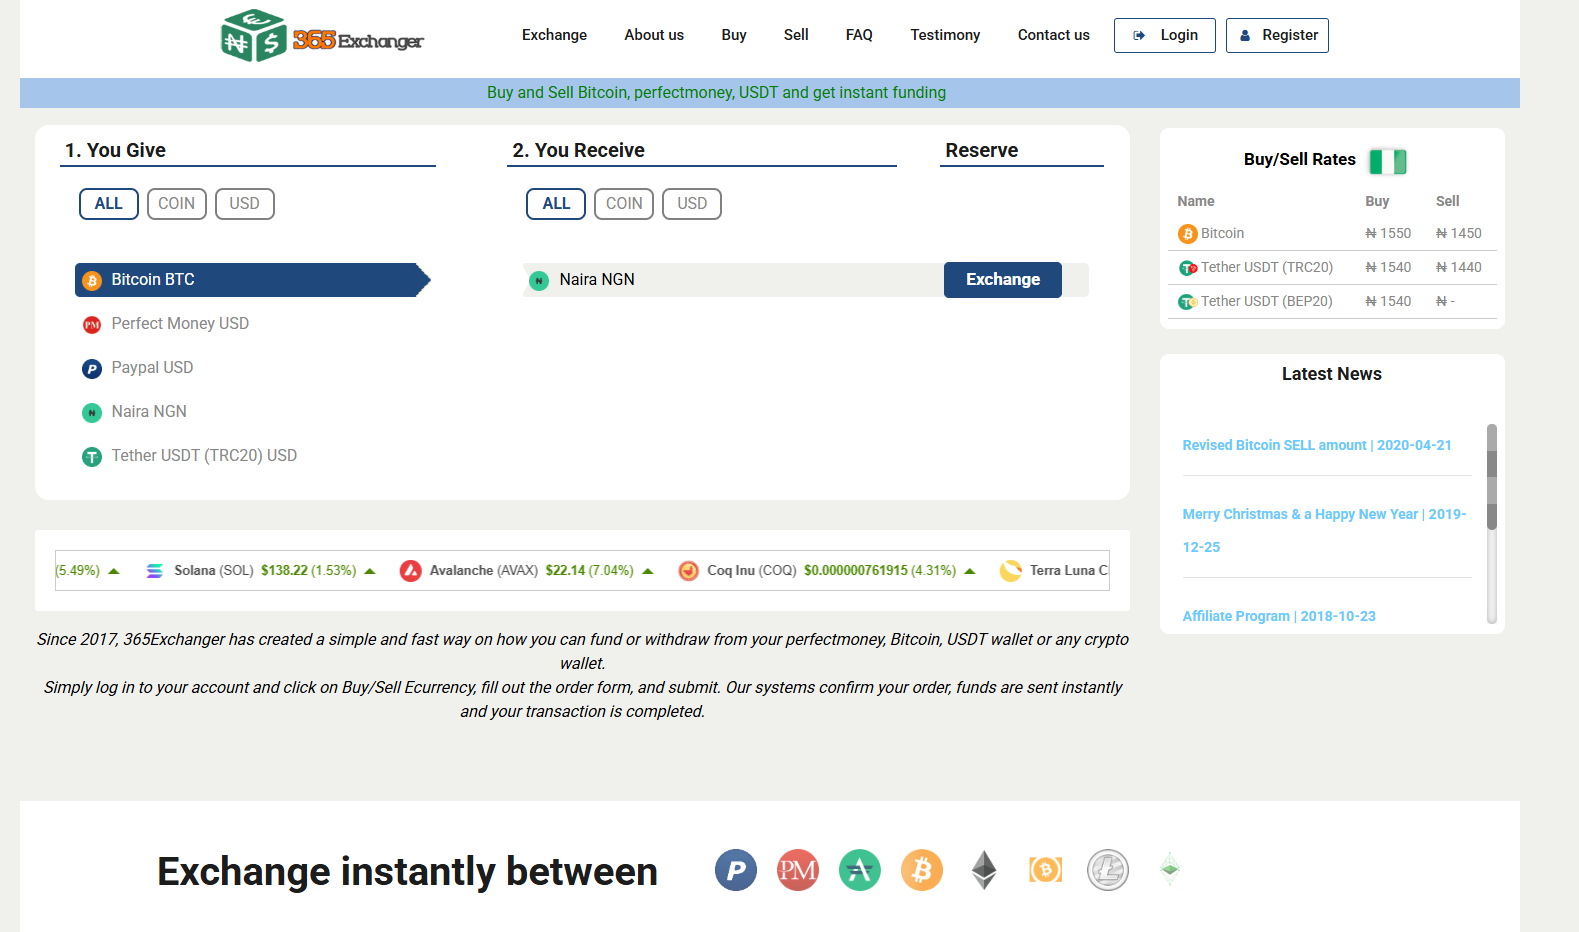This screenshot has height=932, width=1579.
Task: Click the Perfect Money PM icon
Action: click(92, 325)
